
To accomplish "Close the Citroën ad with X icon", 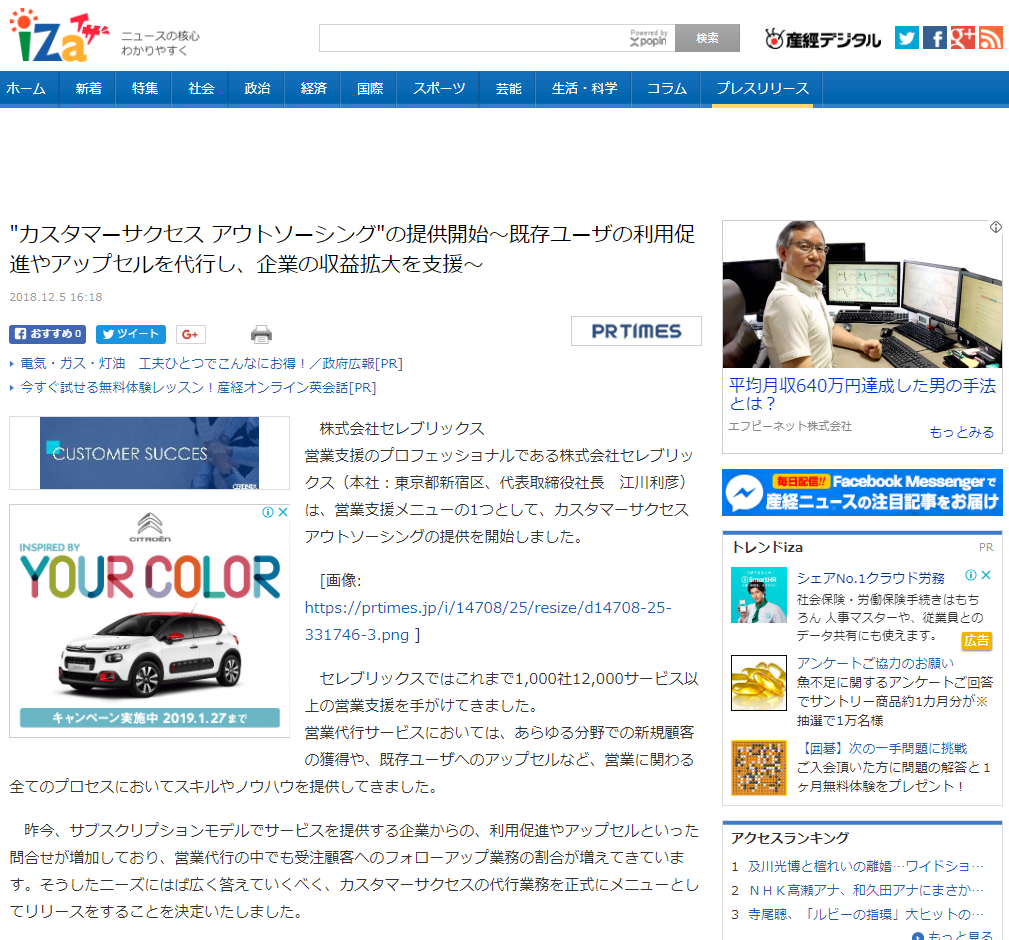I will 282,512.
